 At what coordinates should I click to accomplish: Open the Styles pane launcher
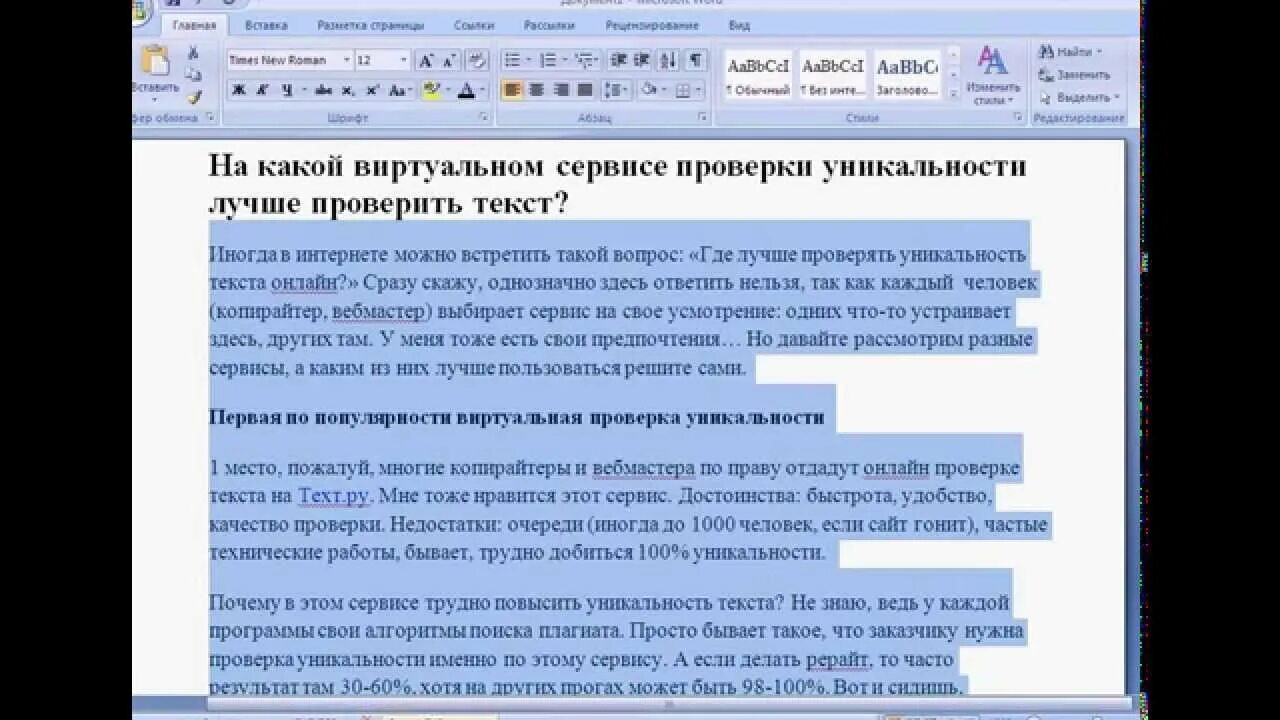tap(1018, 117)
